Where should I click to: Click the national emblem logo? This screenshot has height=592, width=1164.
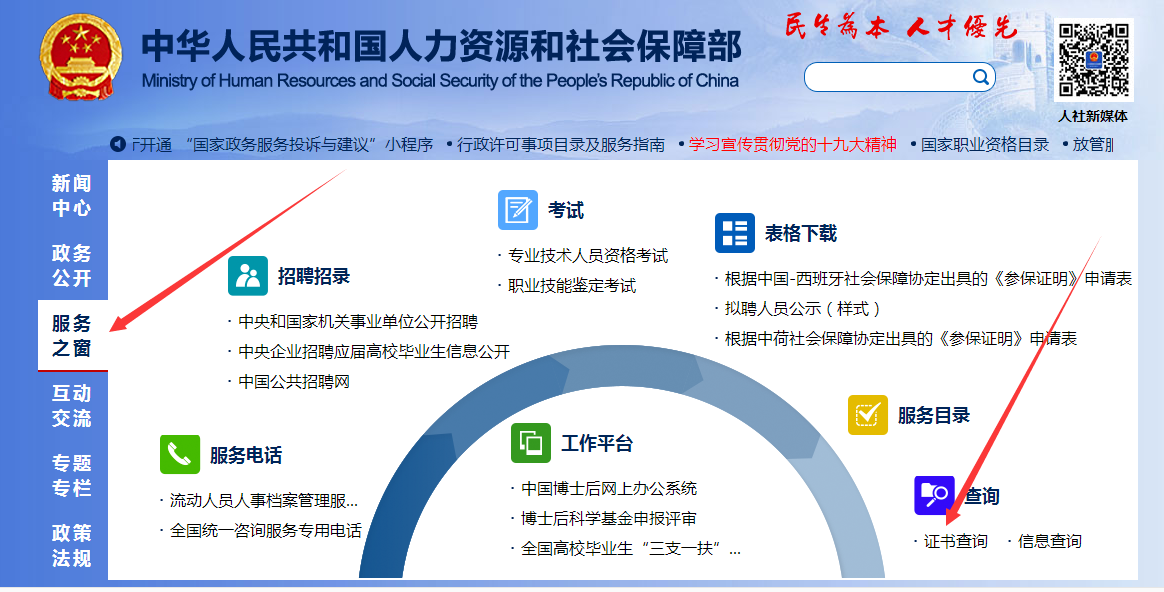coord(80,54)
